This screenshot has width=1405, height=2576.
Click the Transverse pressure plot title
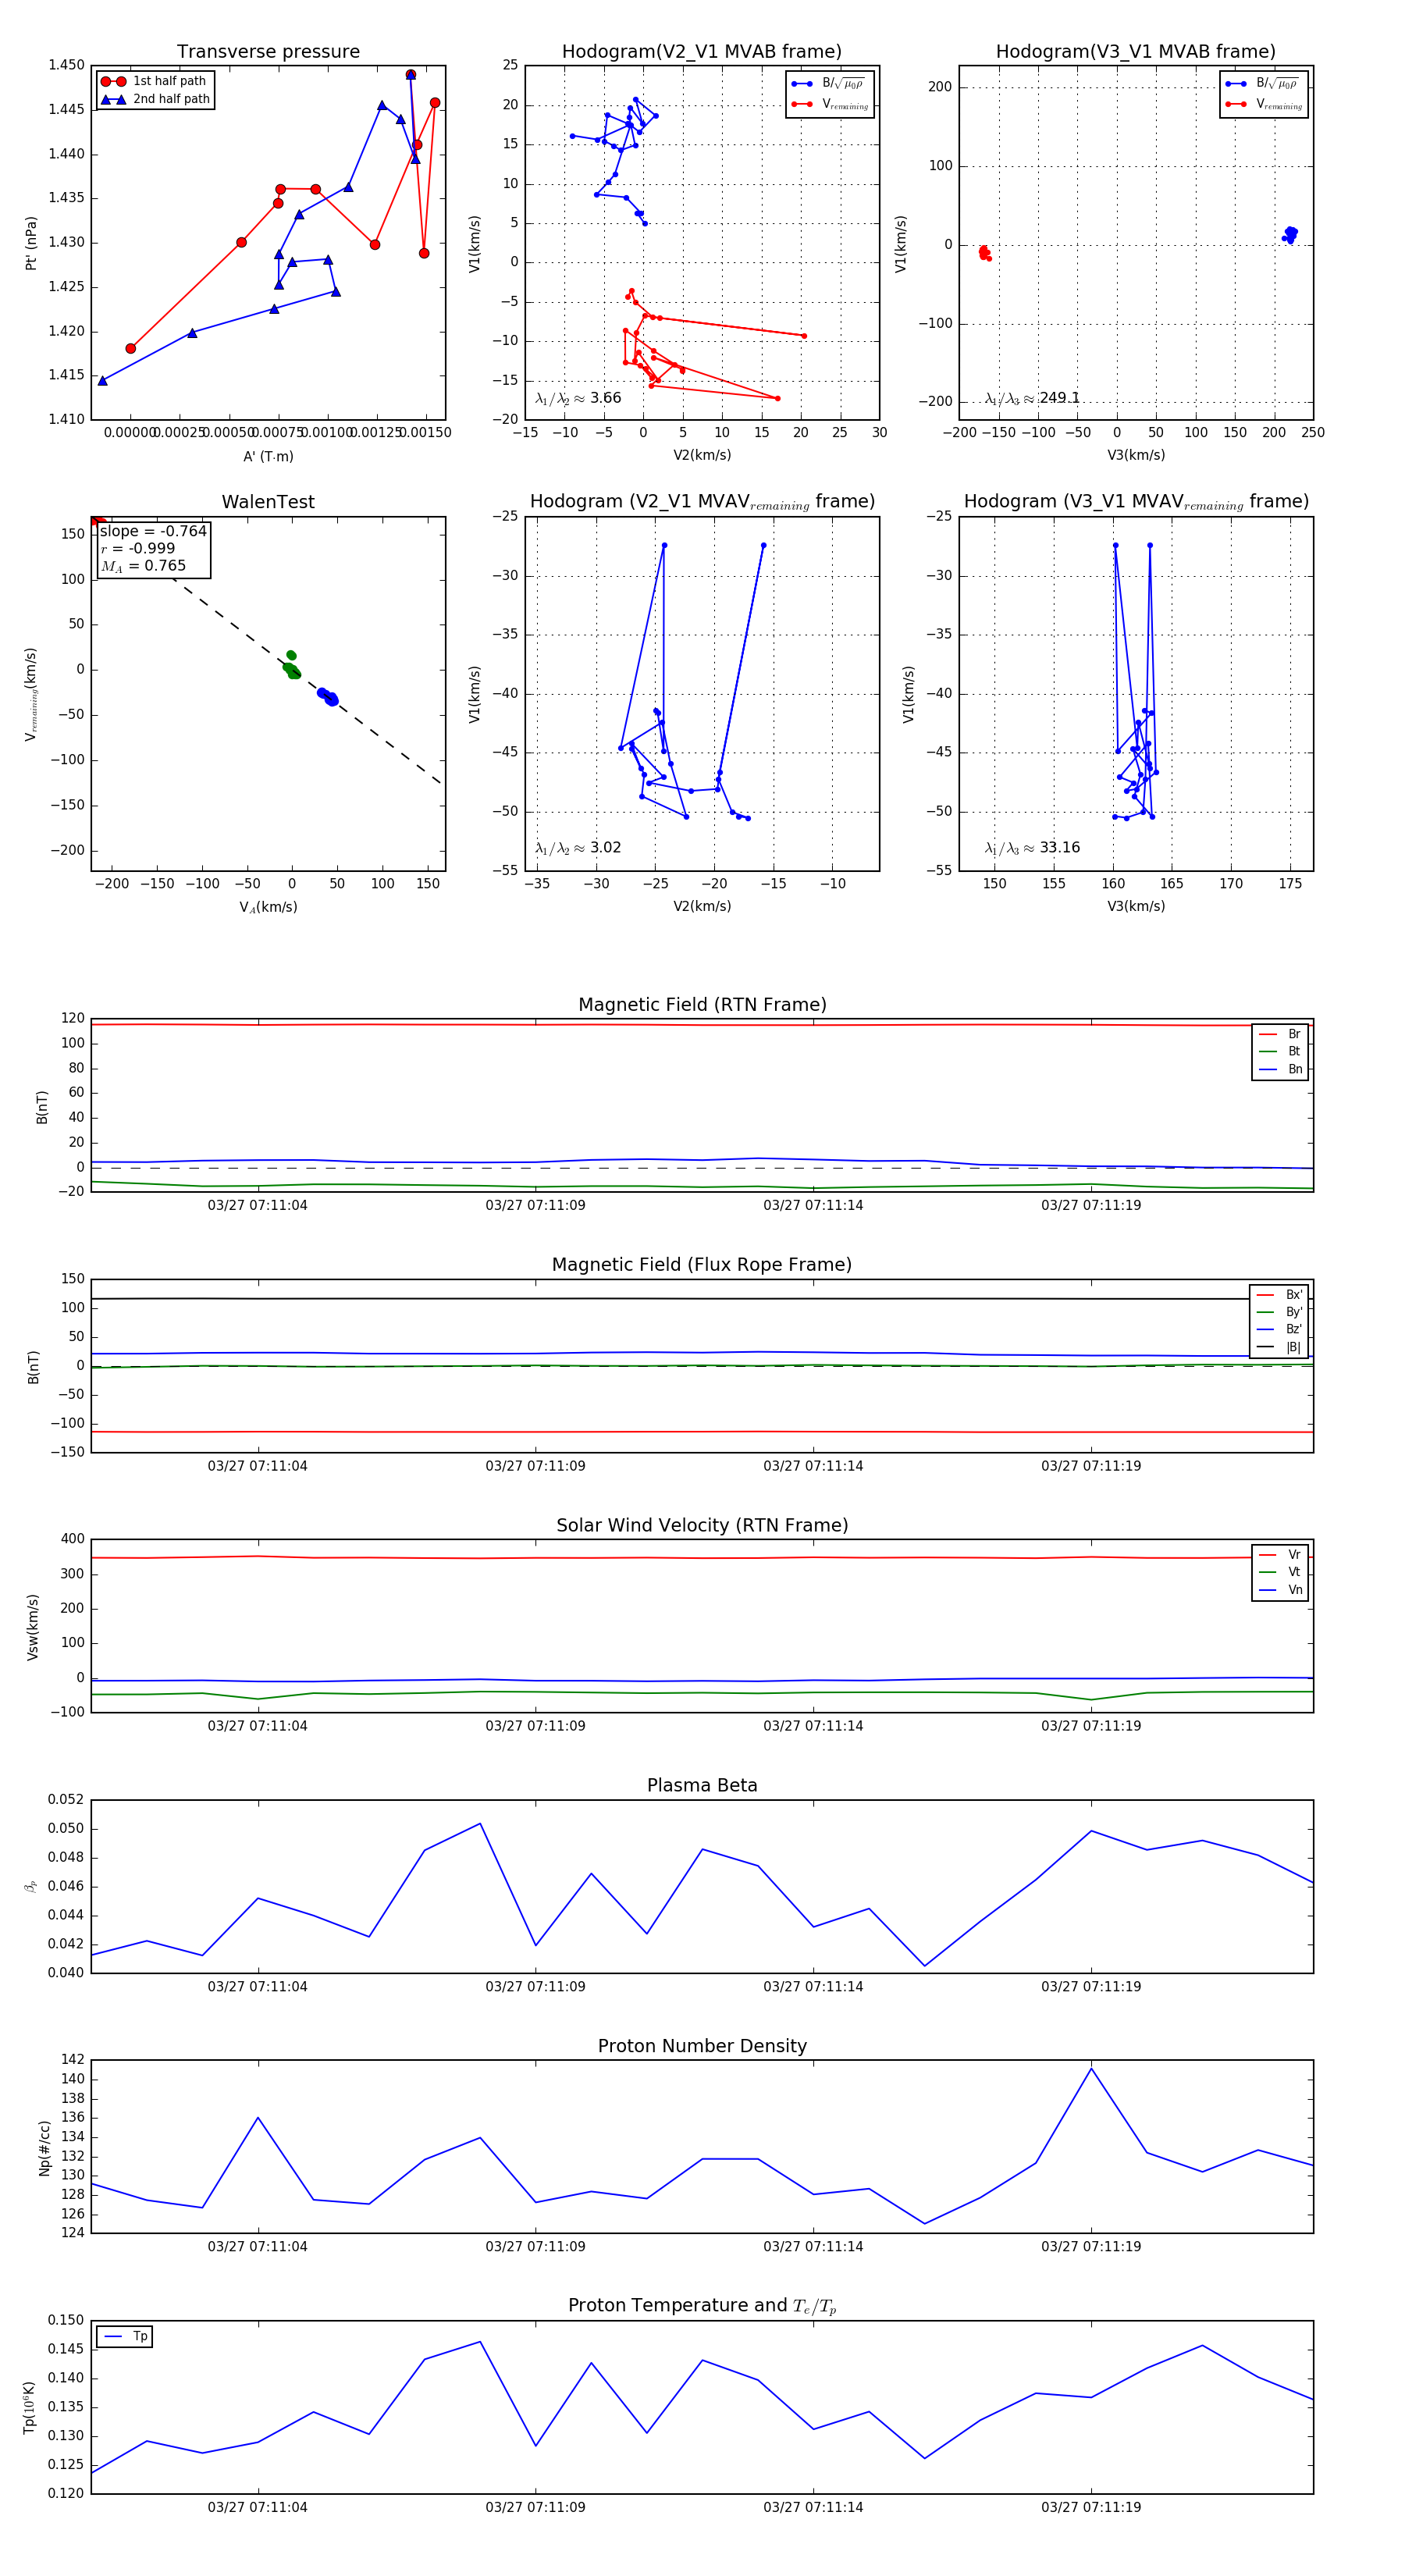tap(268, 52)
